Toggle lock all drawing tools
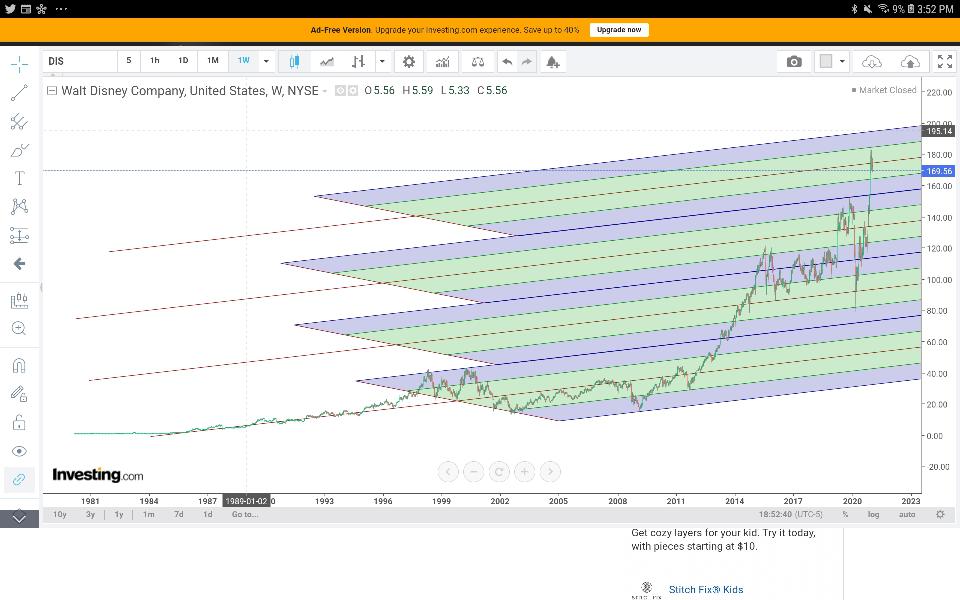This screenshot has width=960, height=600. pos(19,422)
